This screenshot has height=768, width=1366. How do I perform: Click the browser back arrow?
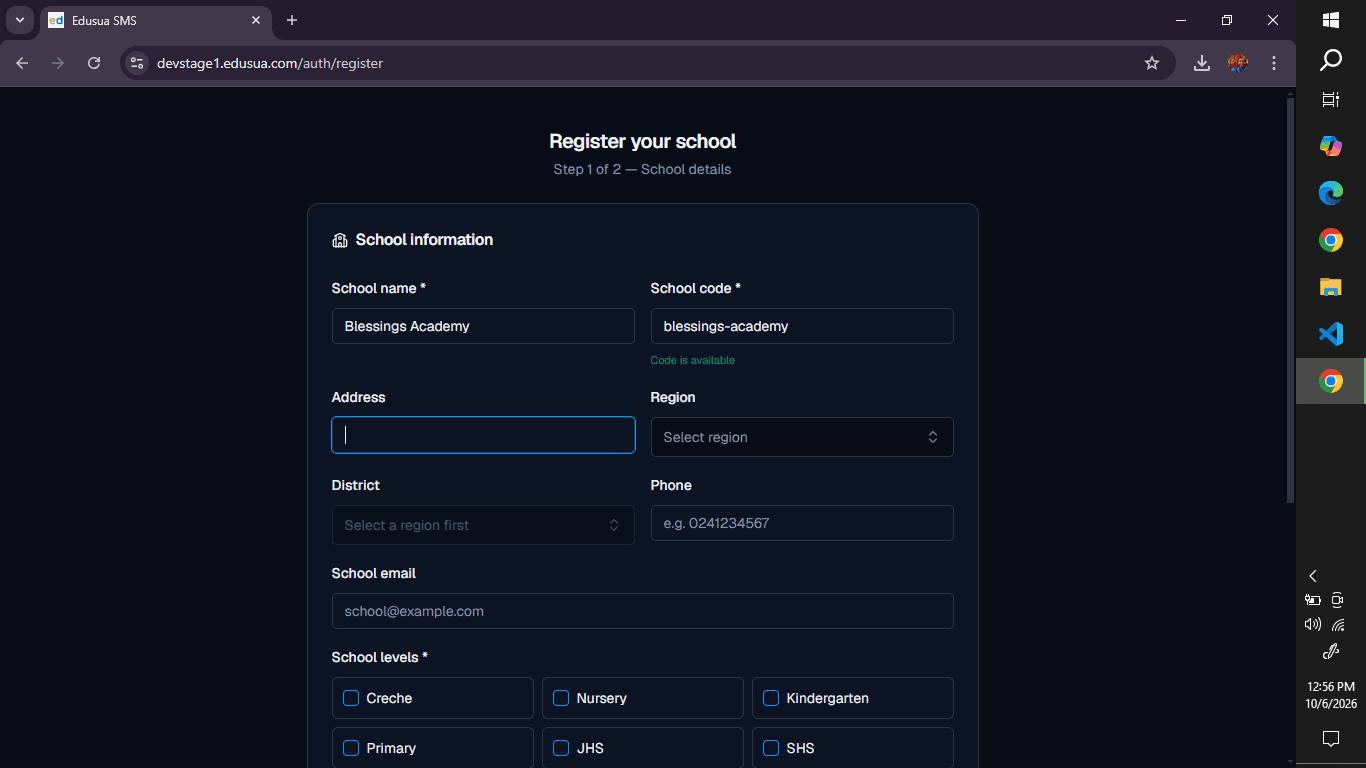22,63
